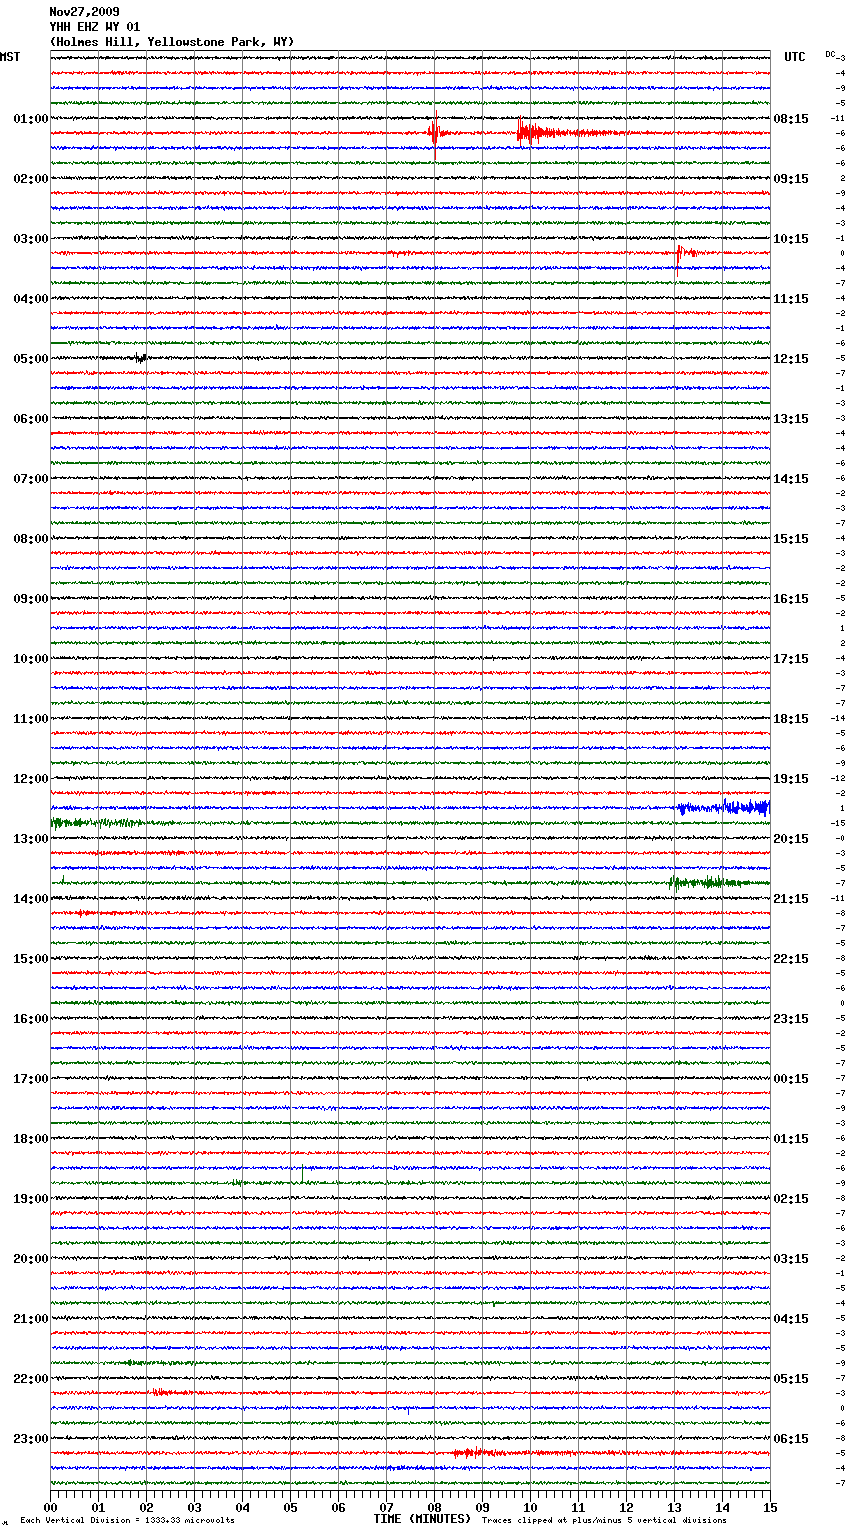The height and width of the screenshot is (1534, 850).
Task: Click the DC column header
Action: pos(830,54)
